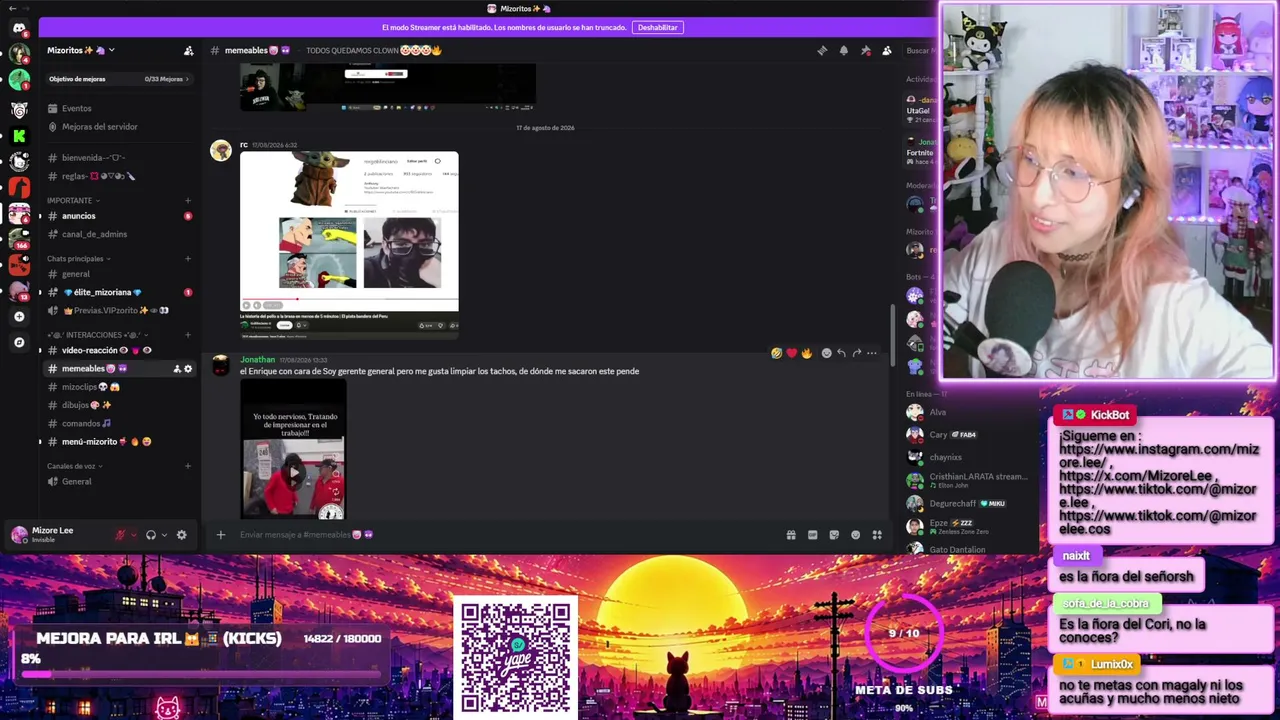Click the add a server plus icon
Viewport: 1280px width, 720px height.
tap(19, 317)
